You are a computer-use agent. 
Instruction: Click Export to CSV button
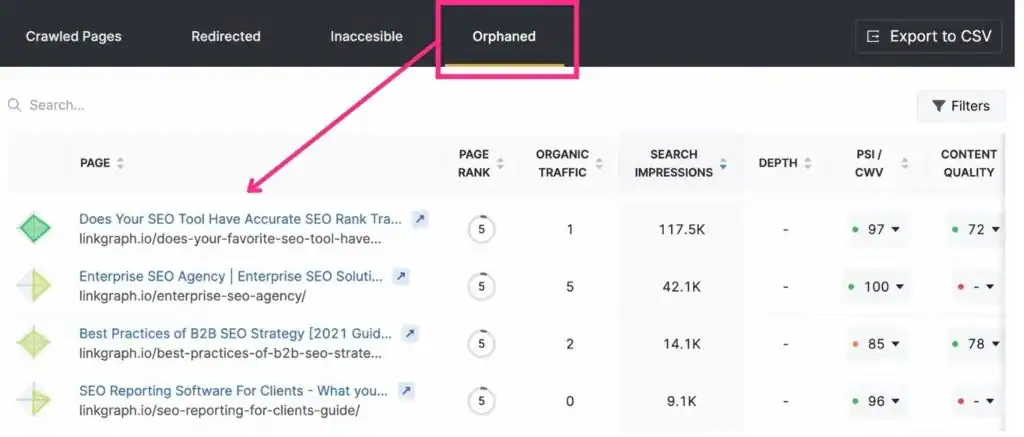(x=929, y=37)
